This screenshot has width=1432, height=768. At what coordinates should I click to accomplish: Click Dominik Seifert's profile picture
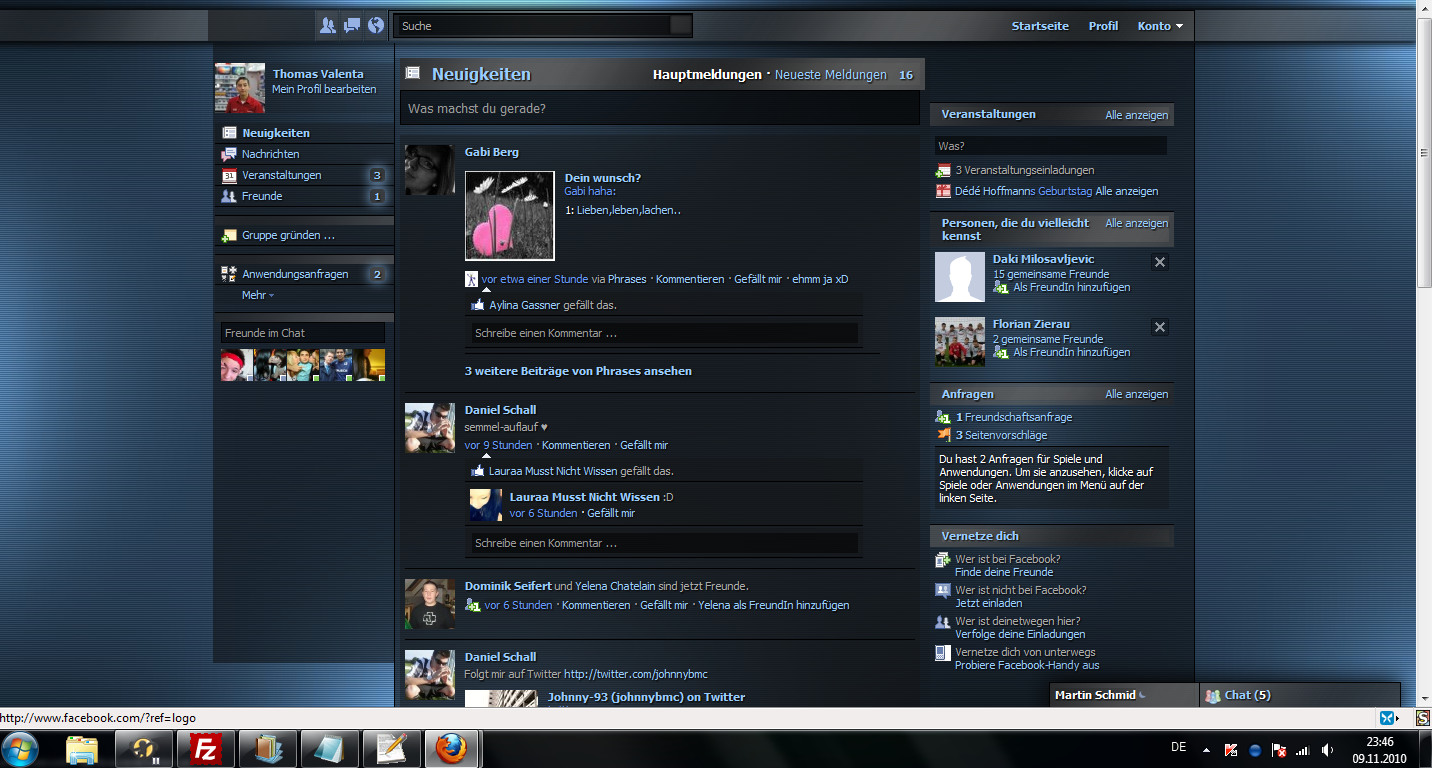(x=430, y=604)
